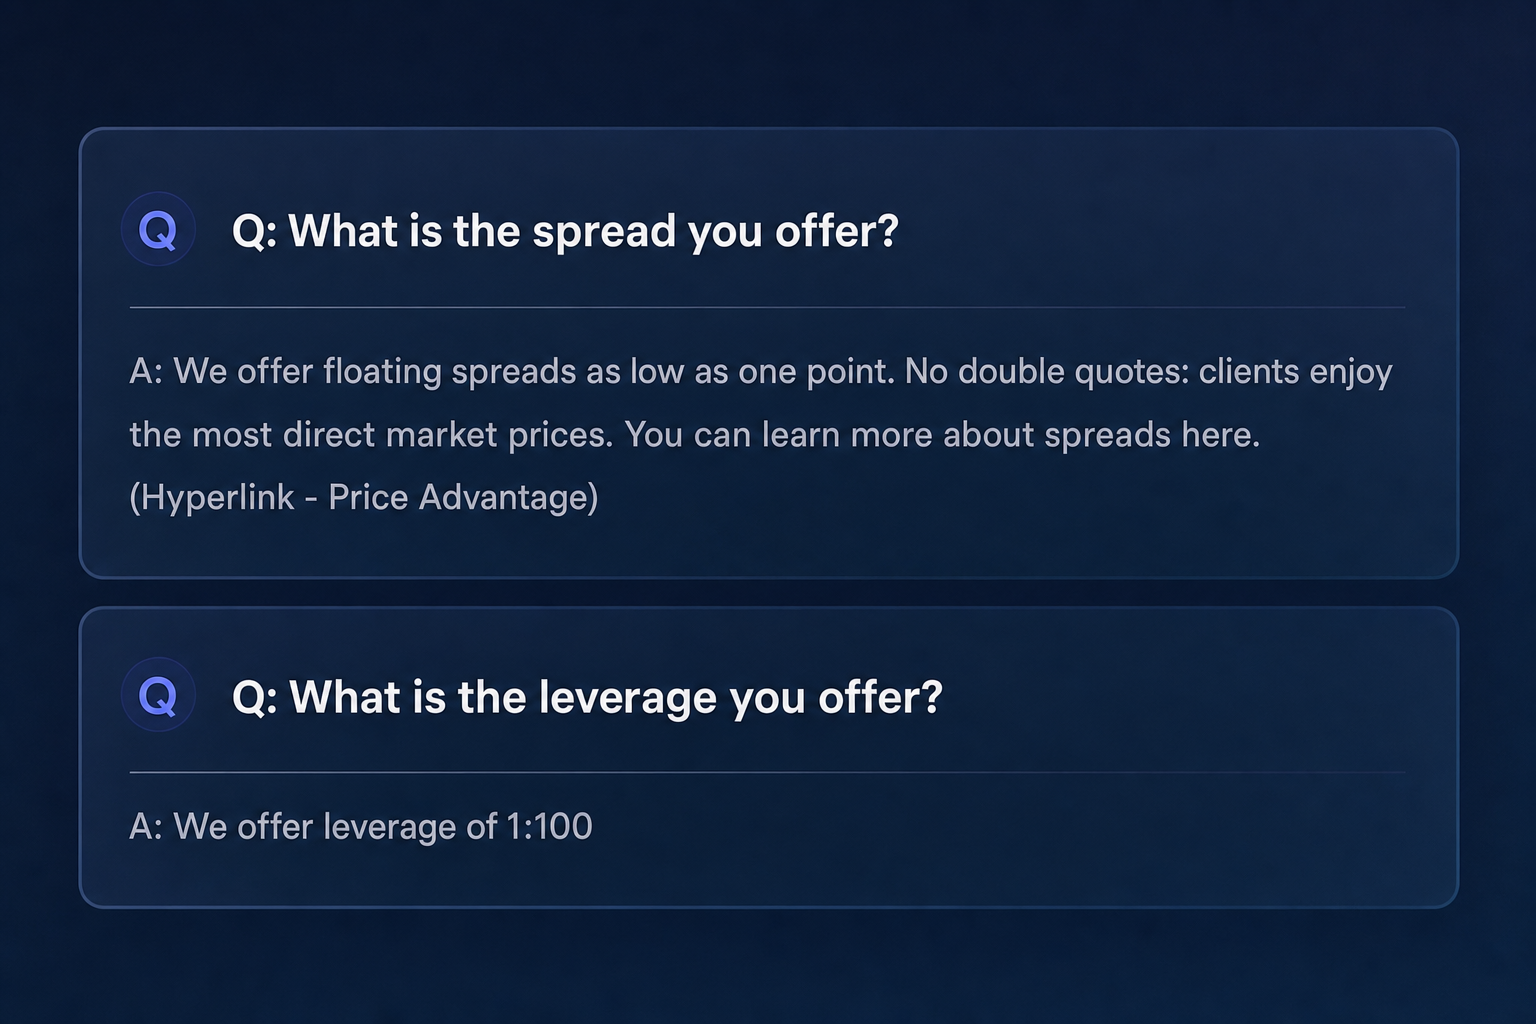Click the Q icon beside the spread question
The width and height of the screenshot is (1536, 1024).
(158, 229)
